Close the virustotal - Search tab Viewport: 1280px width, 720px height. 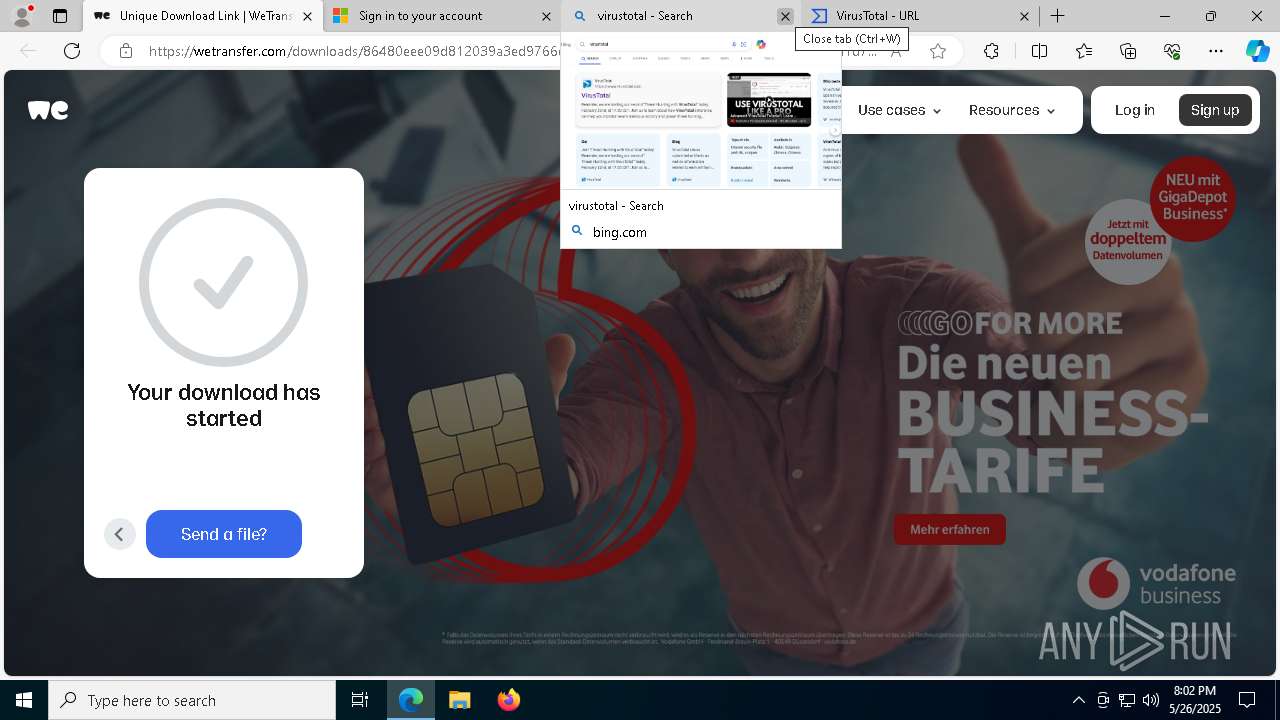pyautogui.click(x=785, y=16)
